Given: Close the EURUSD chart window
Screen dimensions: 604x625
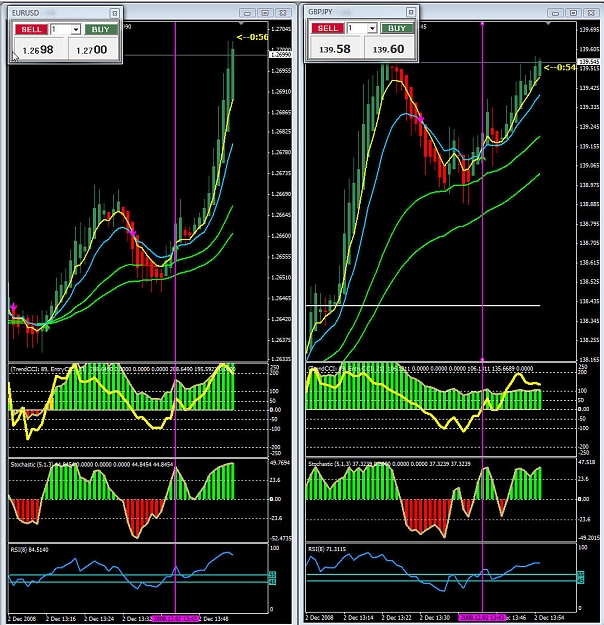Looking at the screenshot, I should (283, 13).
